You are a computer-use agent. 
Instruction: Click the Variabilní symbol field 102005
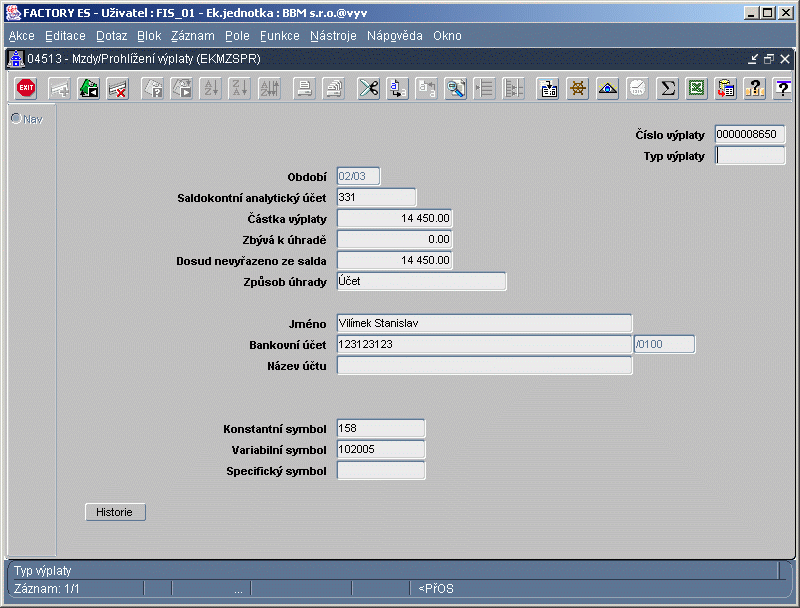pos(381,449)
